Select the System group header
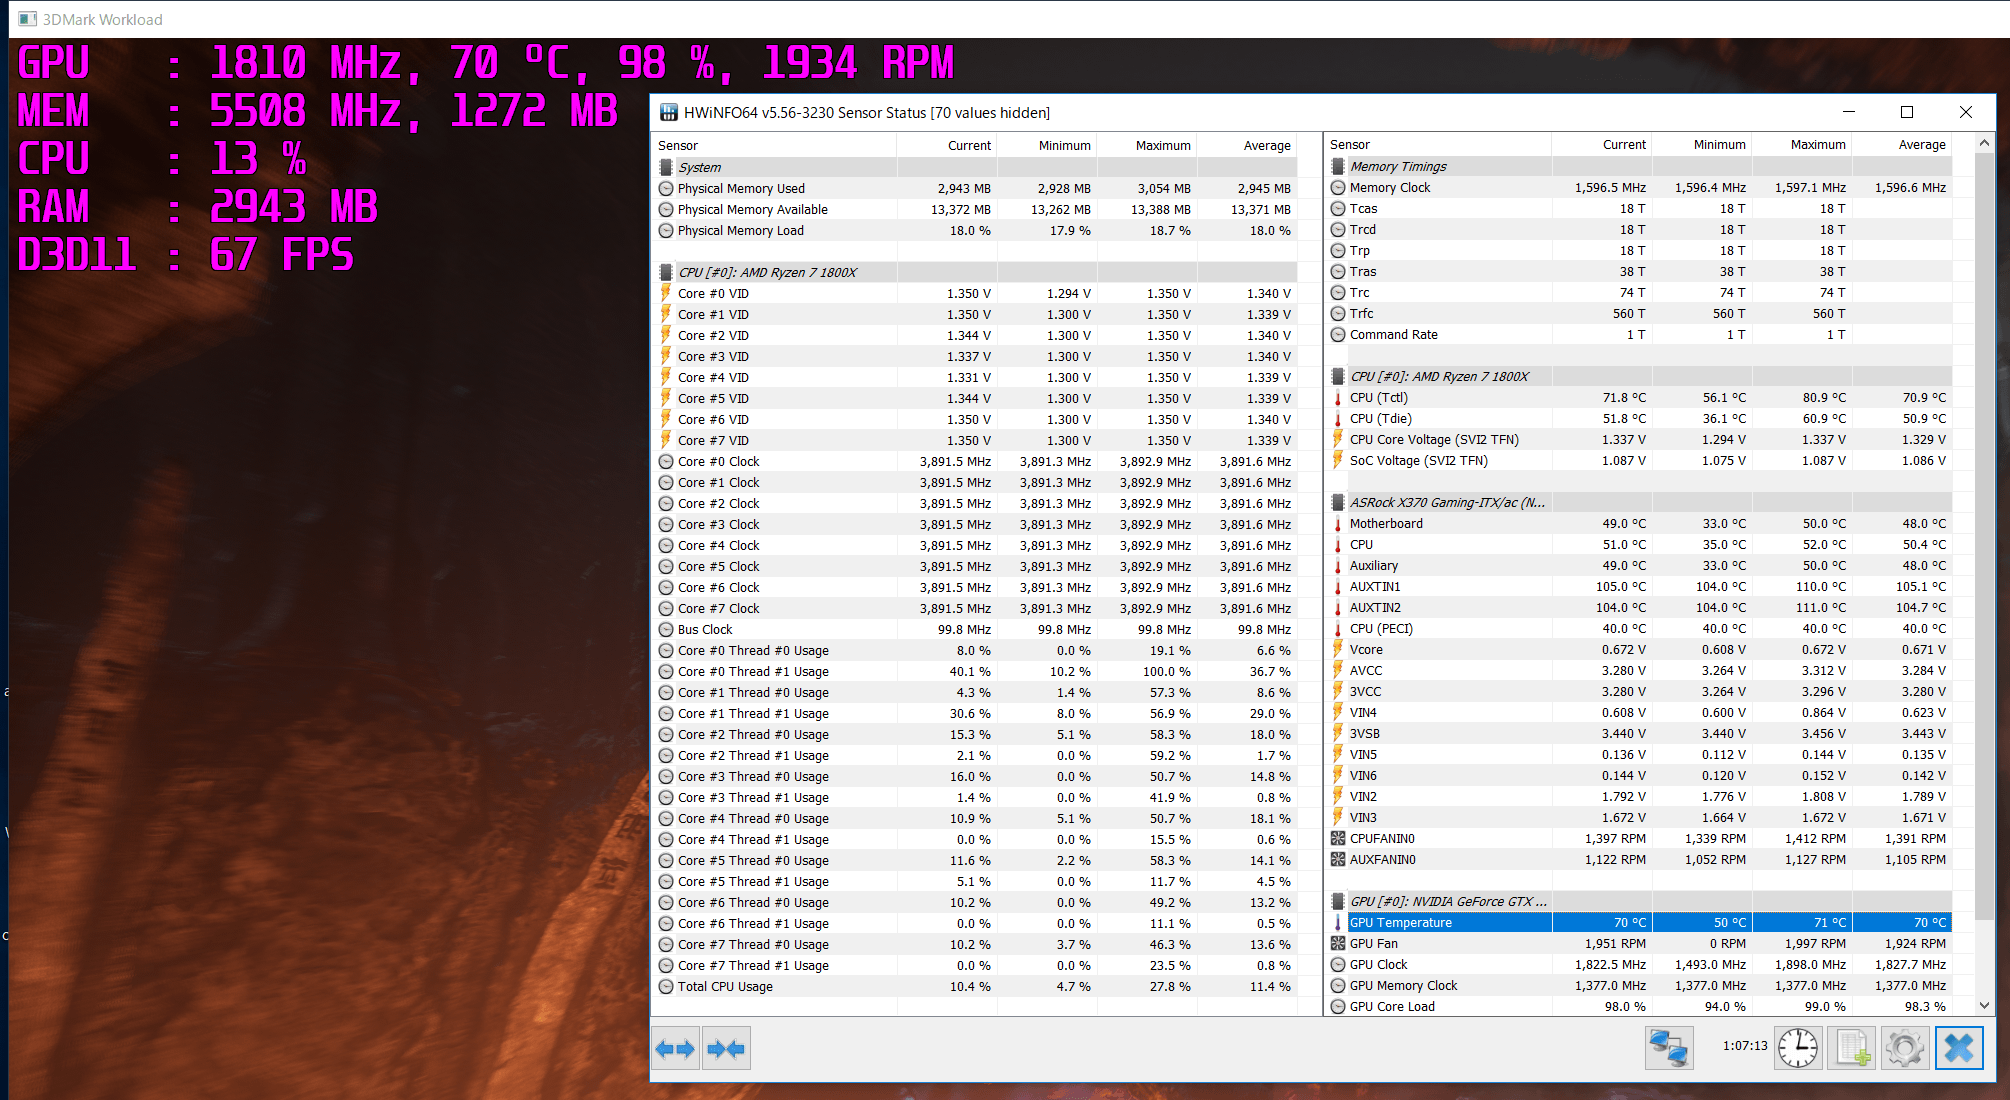 [x=699, y=167]
